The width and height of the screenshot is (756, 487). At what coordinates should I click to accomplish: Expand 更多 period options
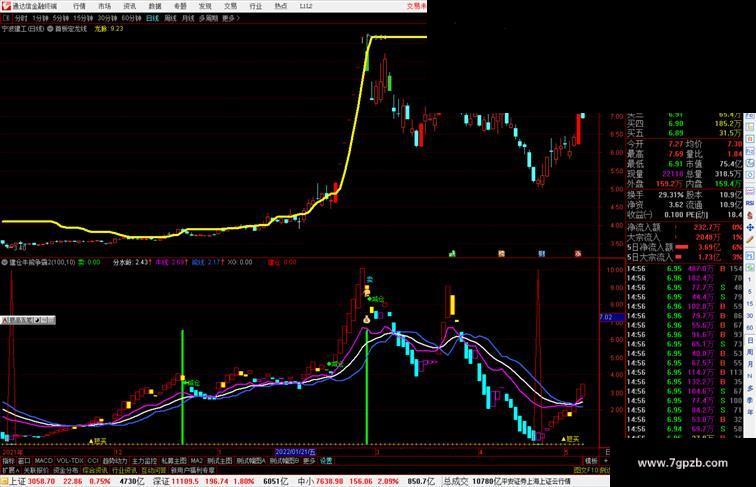pyautogui.click(x=231, y=18)
